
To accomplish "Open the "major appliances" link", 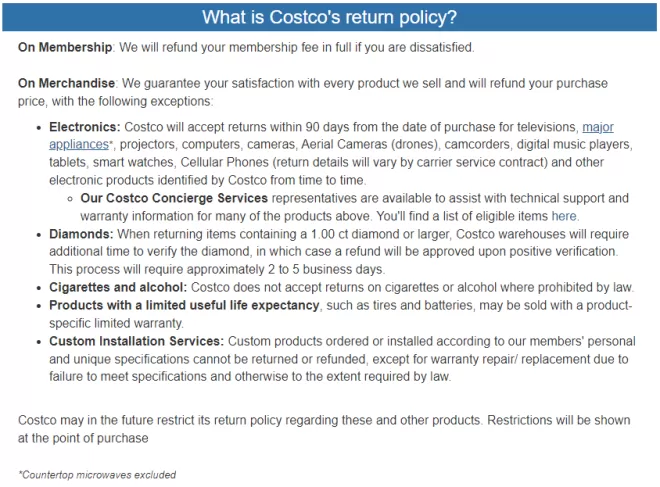I will click(x=597, y=127).
